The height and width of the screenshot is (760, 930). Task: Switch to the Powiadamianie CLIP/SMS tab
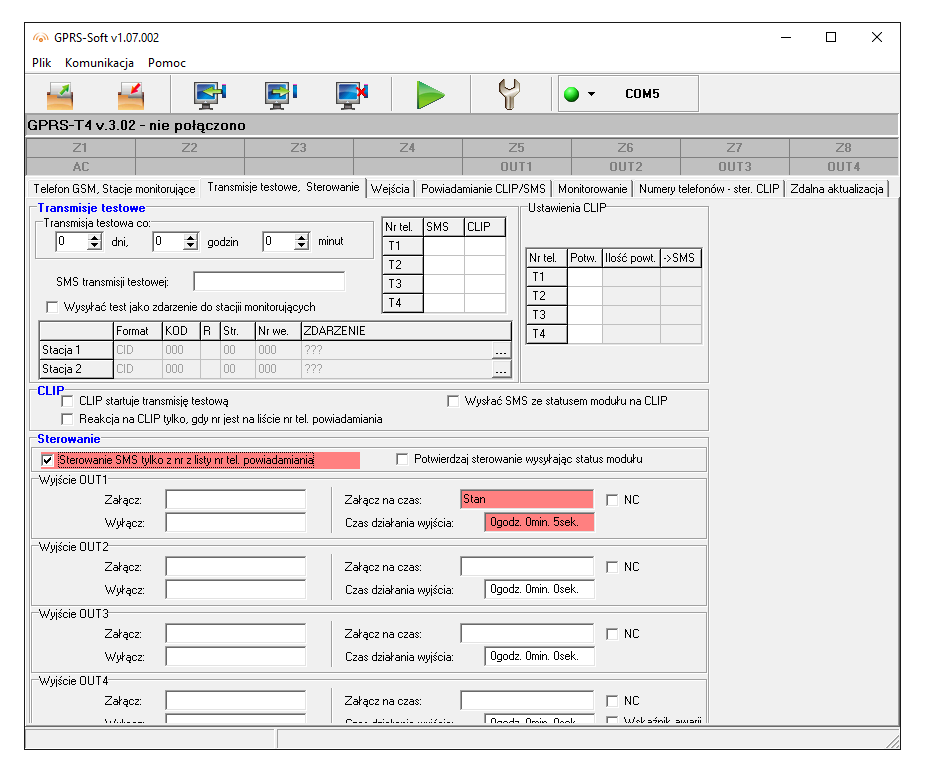(483, 188)
